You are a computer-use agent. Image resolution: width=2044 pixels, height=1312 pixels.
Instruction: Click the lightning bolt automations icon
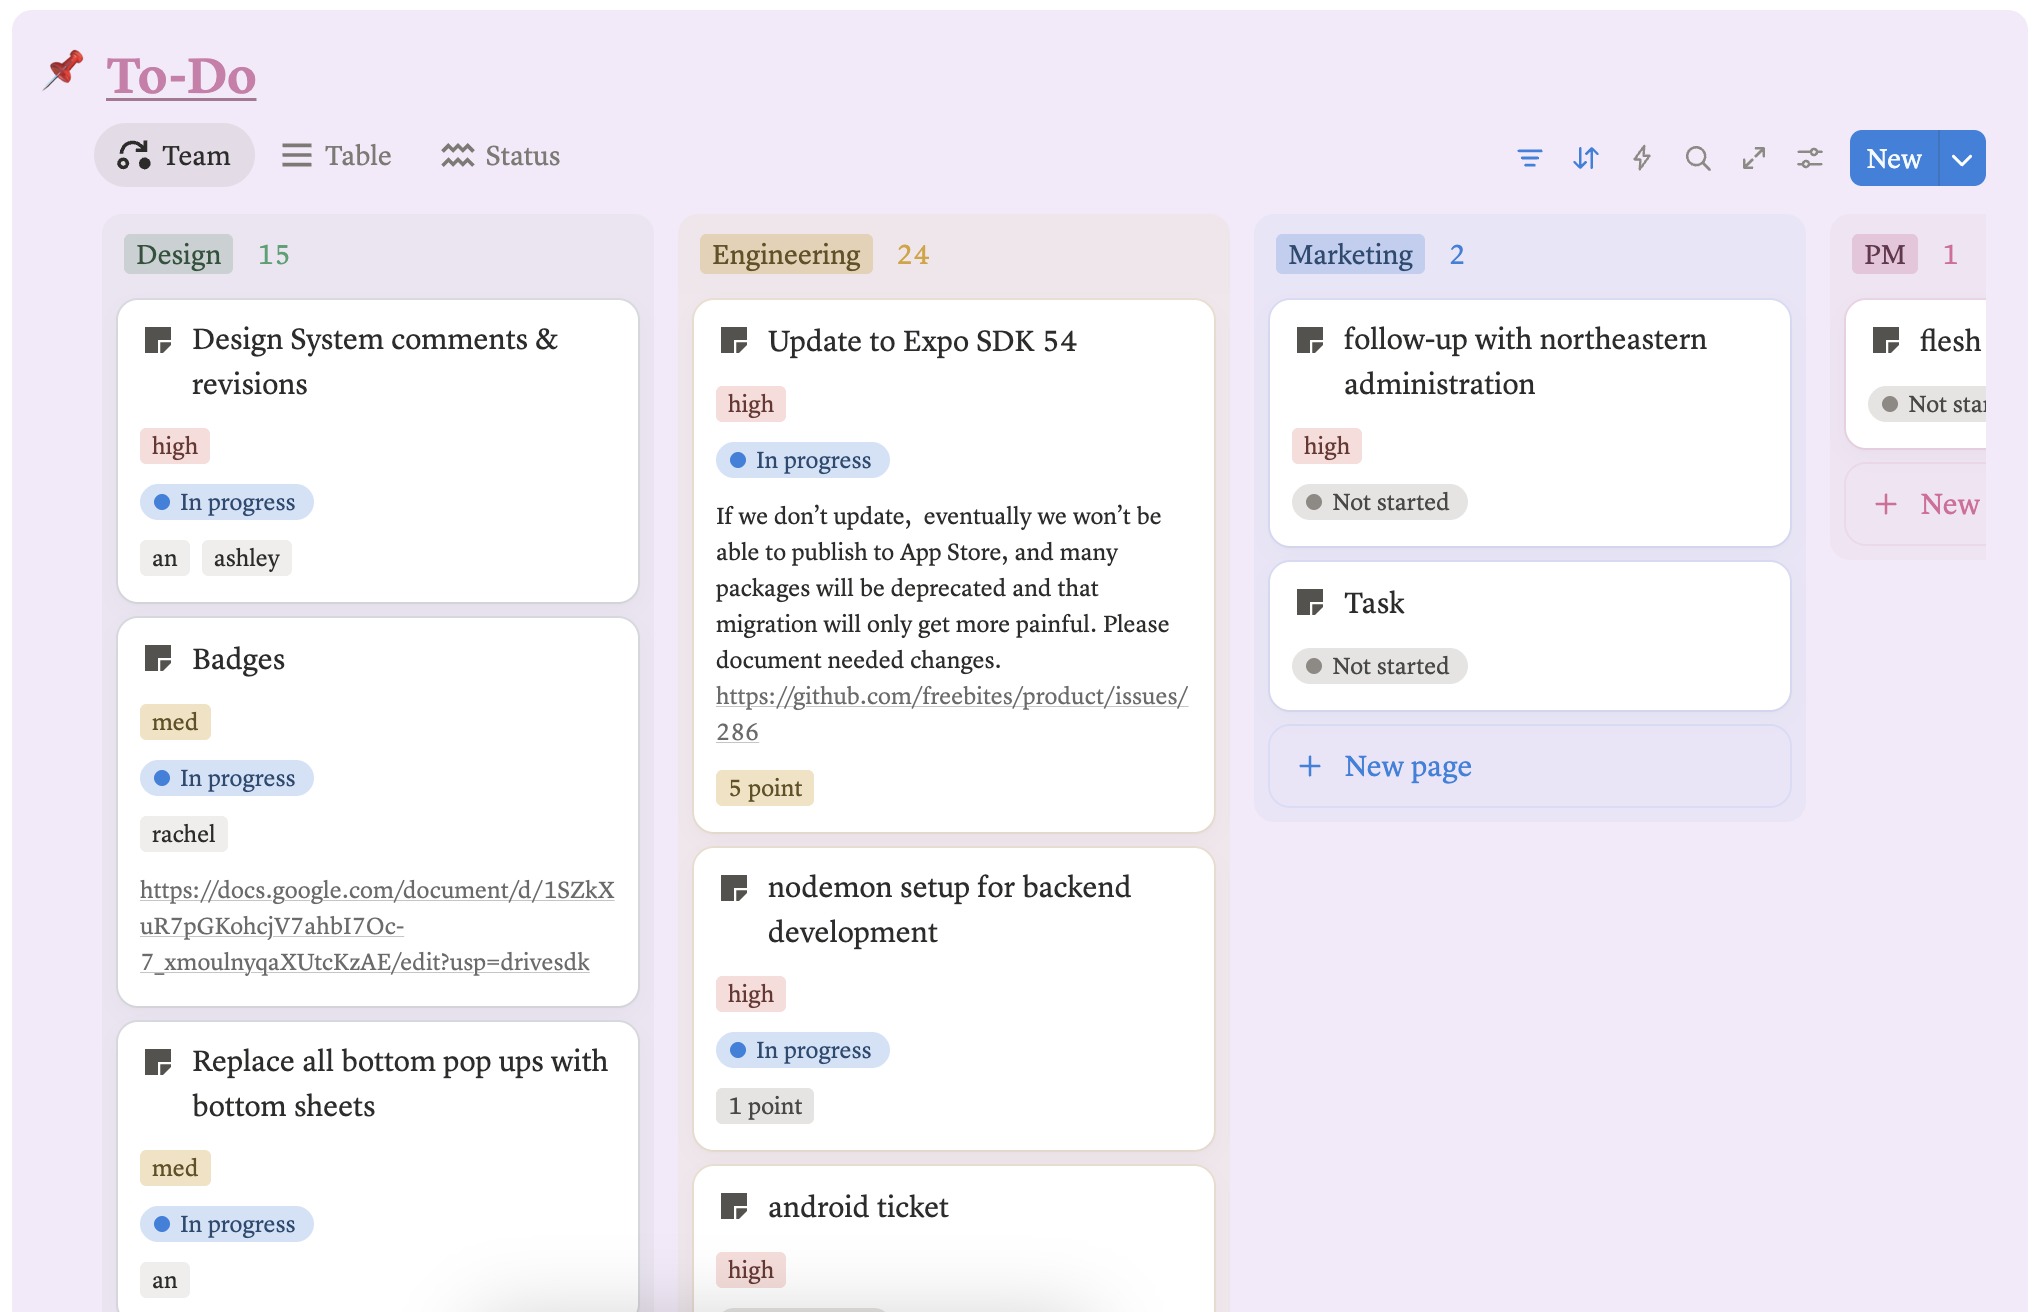coord(1641,158)
